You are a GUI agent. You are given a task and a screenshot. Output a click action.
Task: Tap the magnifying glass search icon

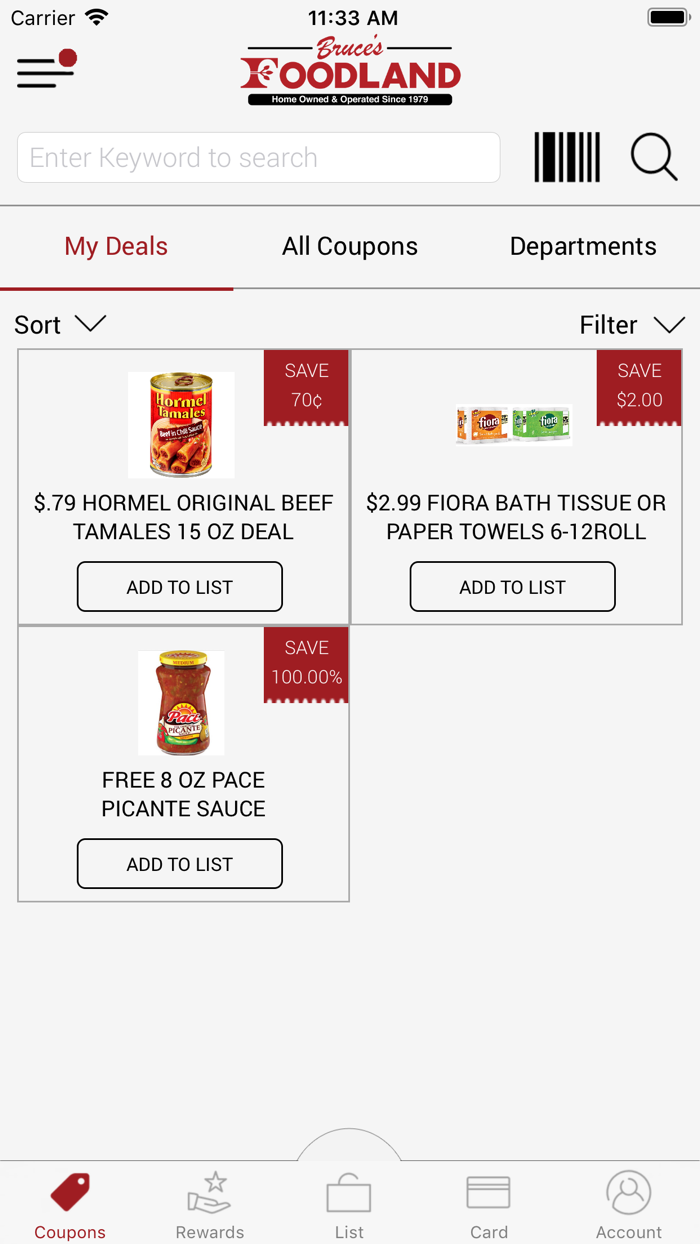pyautogui.click(x=654, y=158)
